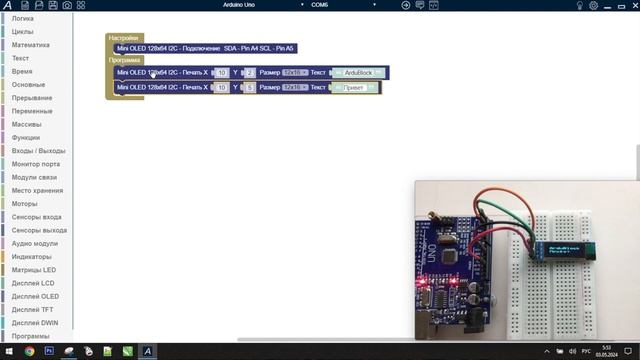Switch to ArduBlock taskbar app
The width and height of the screenshot is (640, 360).
click(147, 351)
